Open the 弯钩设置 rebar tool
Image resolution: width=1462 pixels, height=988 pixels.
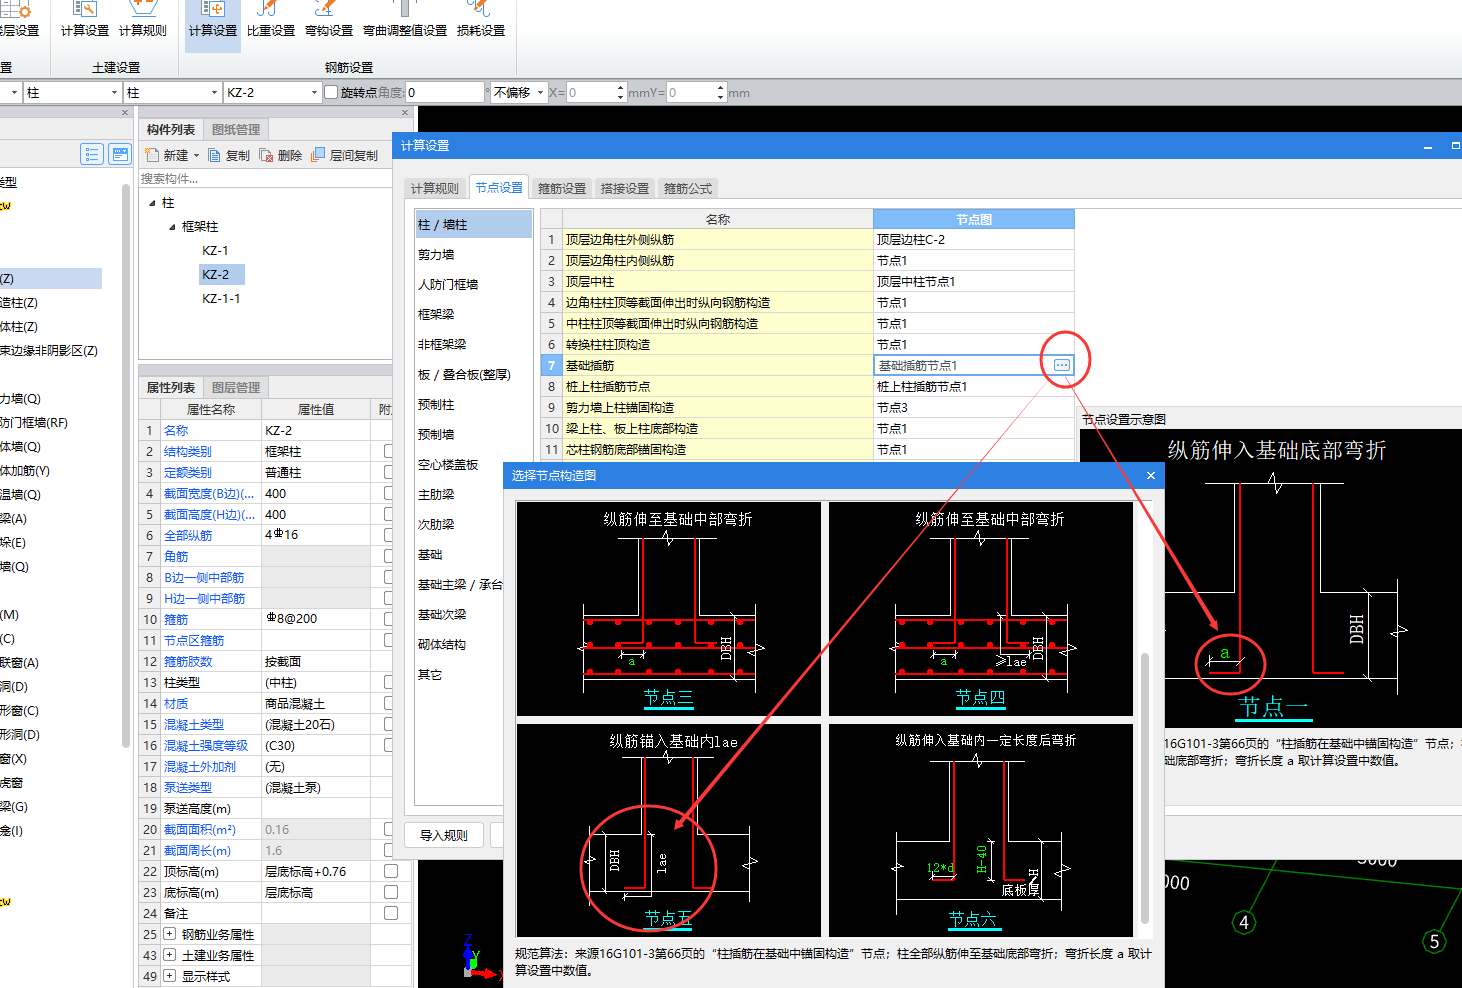(329, 20)
